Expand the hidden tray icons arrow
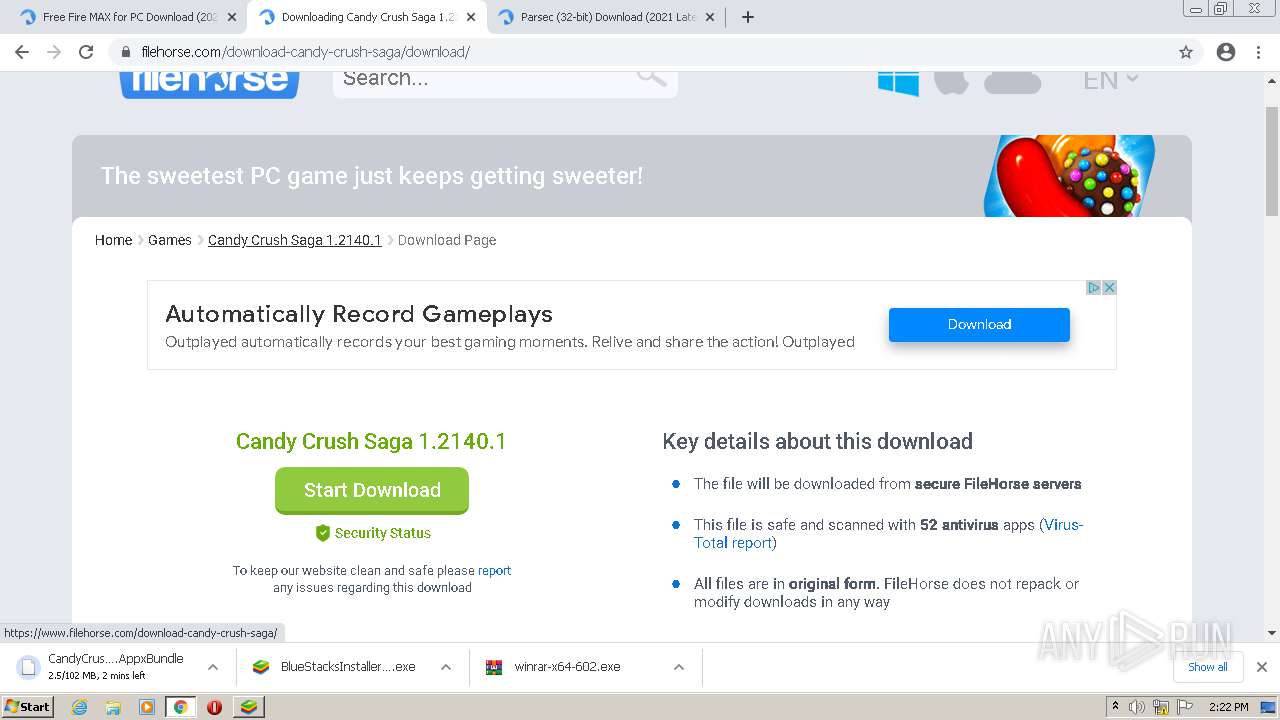The height and width of the screenshot is (720, 1280). coord(1115,707)
